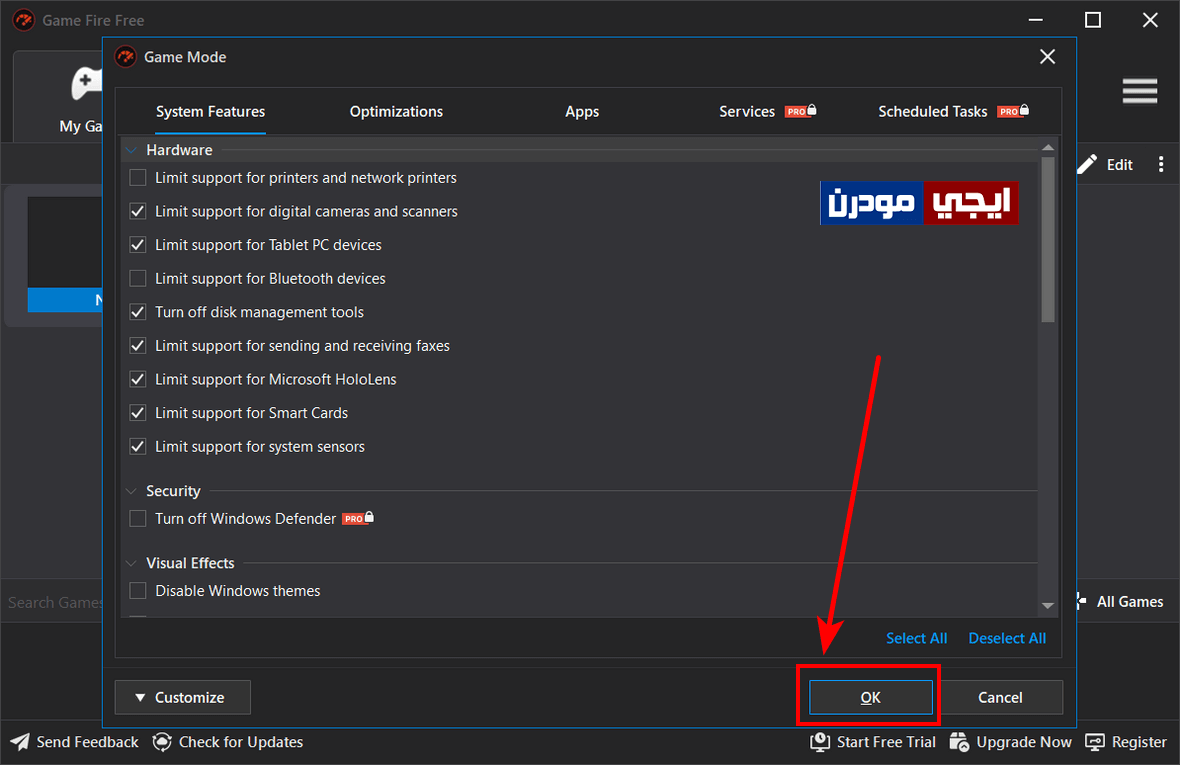
Task: Minimize the Game Fire Free window
Action: (1036, 20)
